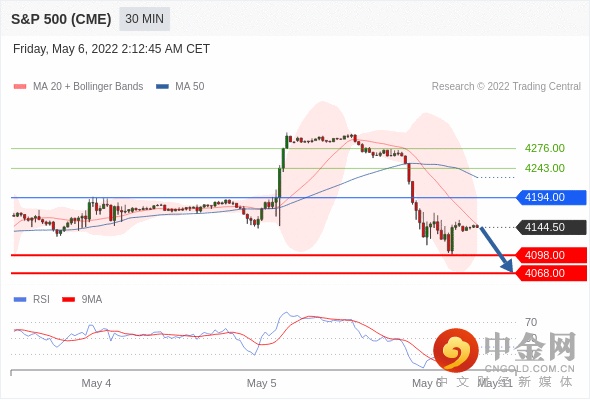Click the 4243.00 resistance level label
The width and height of the screenshot is (590, 400).
point(544,168)
